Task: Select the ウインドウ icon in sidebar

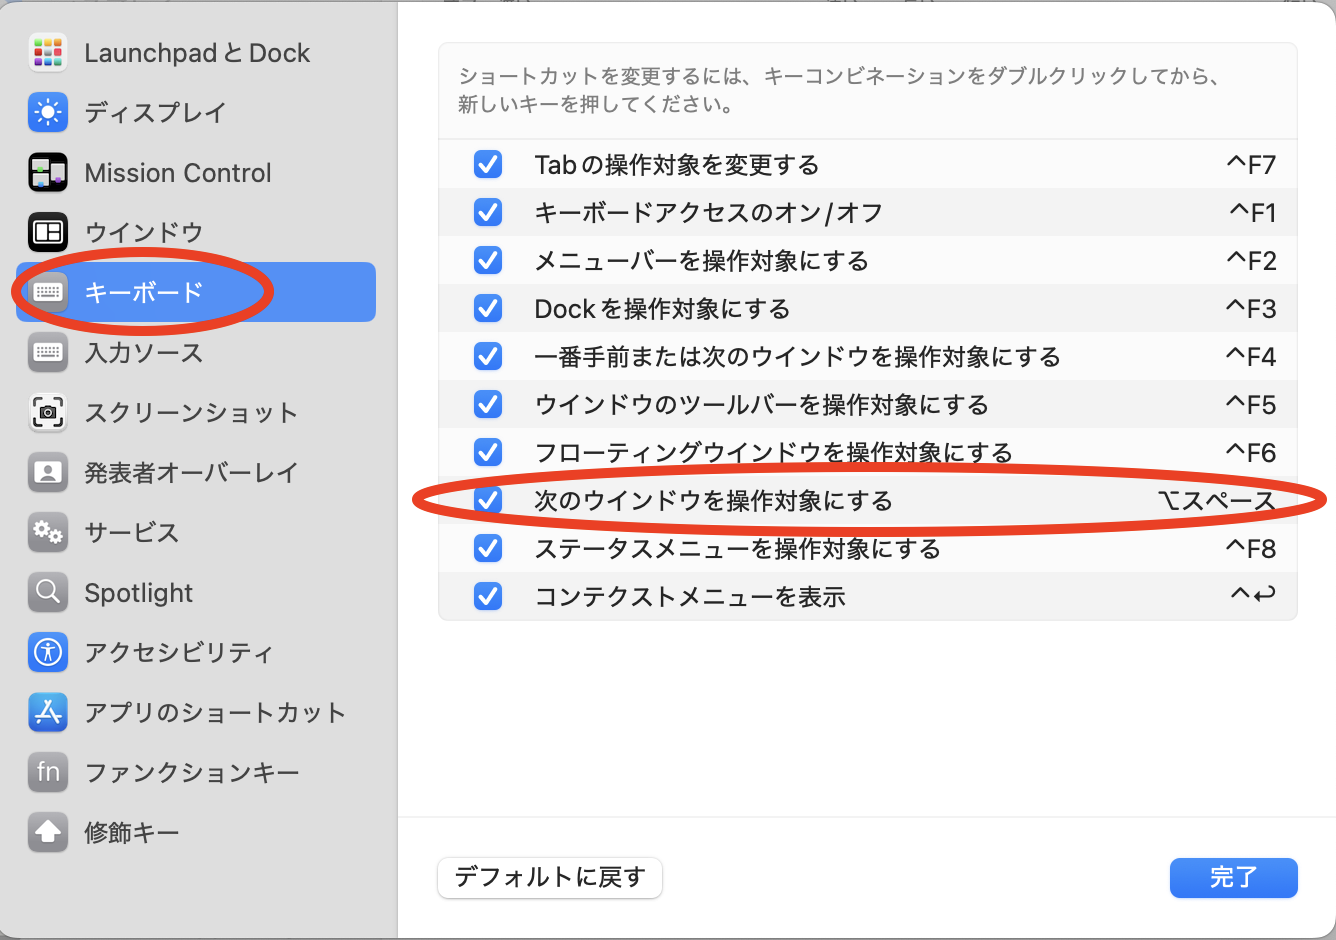Action: pyautogui.click(x=48, y=232)
